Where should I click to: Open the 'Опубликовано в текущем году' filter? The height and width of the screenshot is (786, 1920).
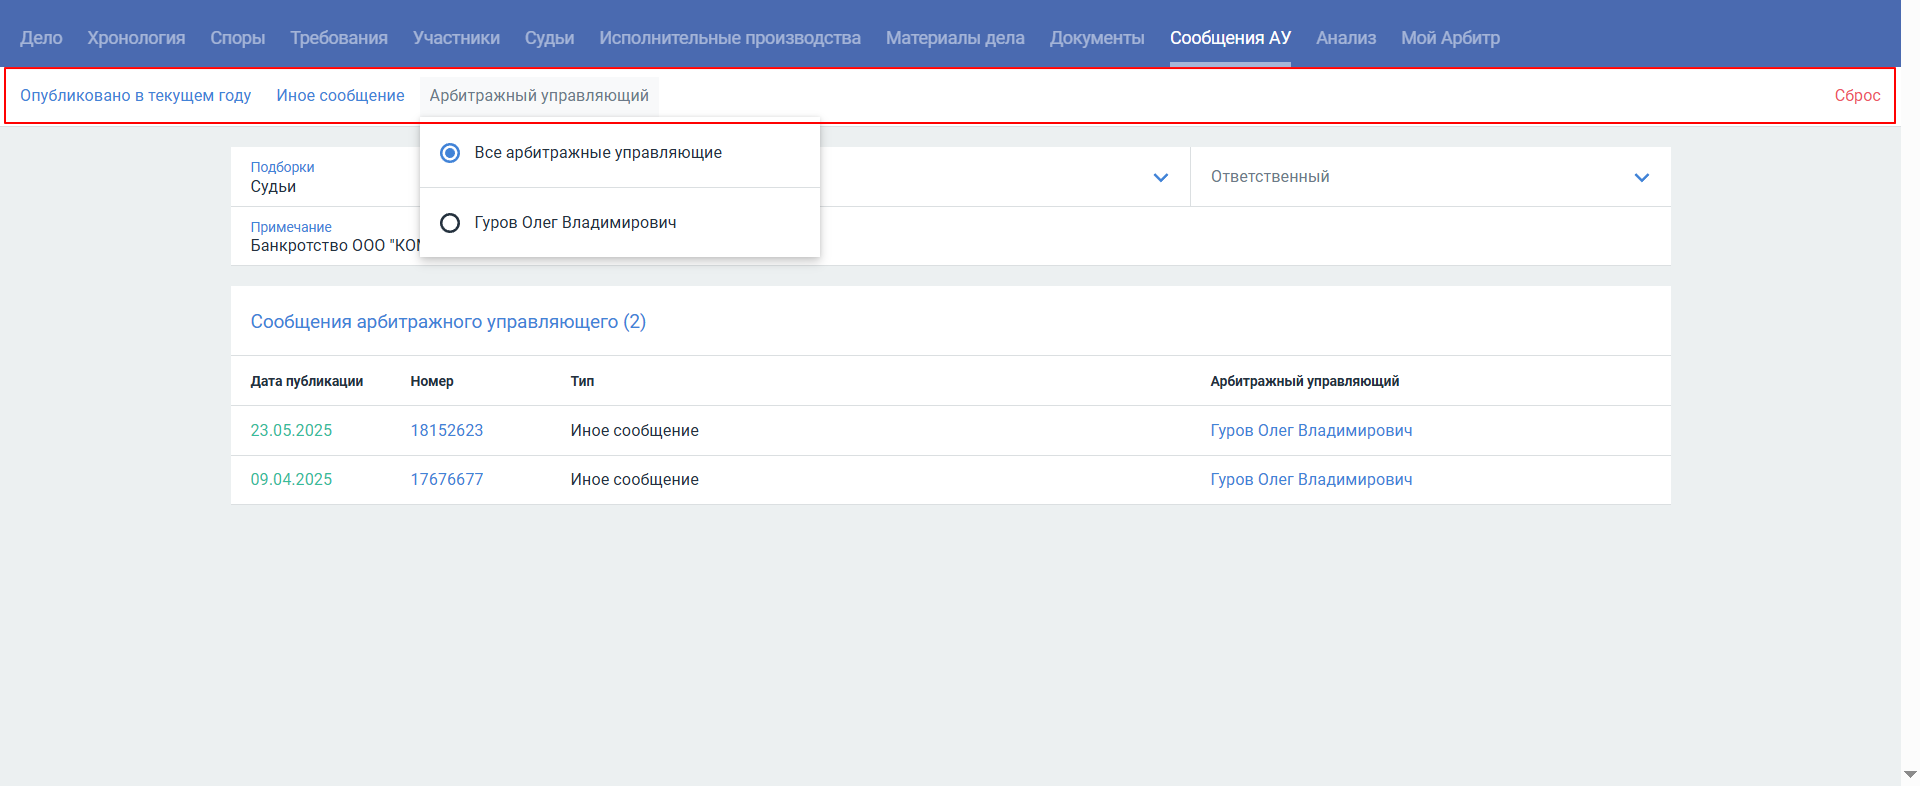click(x=135, y=96)
